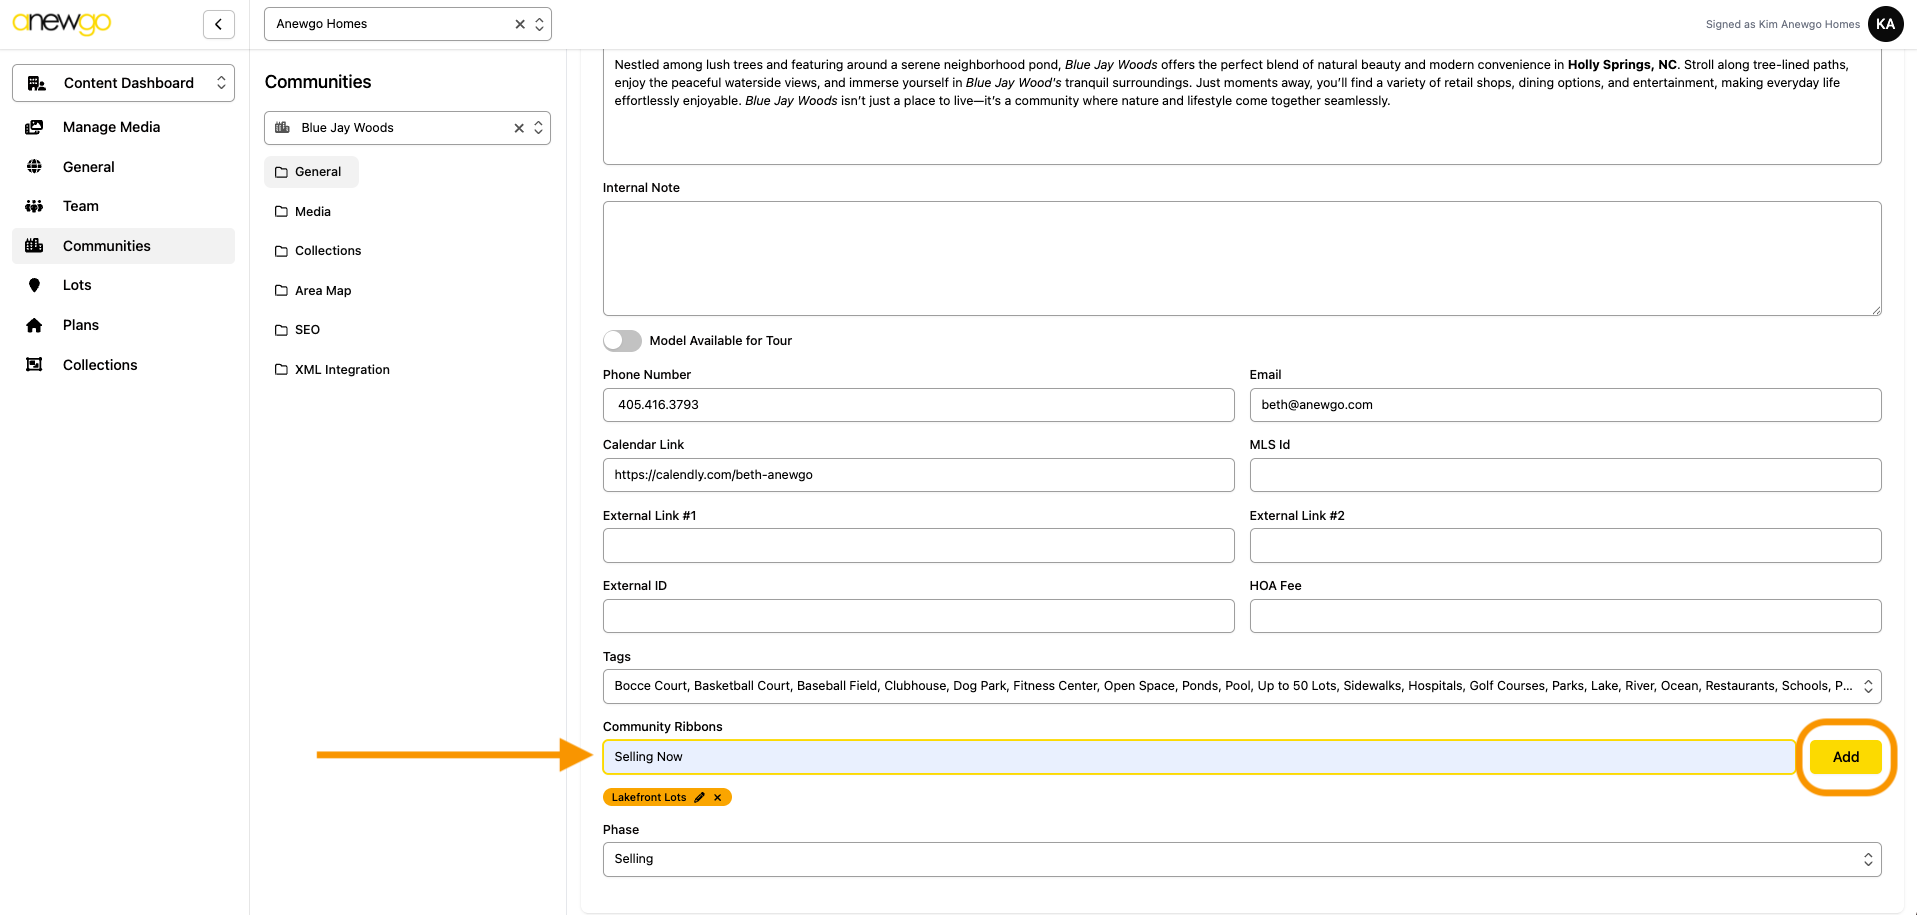Click the pencil edit icon on Lakefront Lots ribbon
Image resolution: width=1917 pixels, height=915 pixels.
point(700,797)
